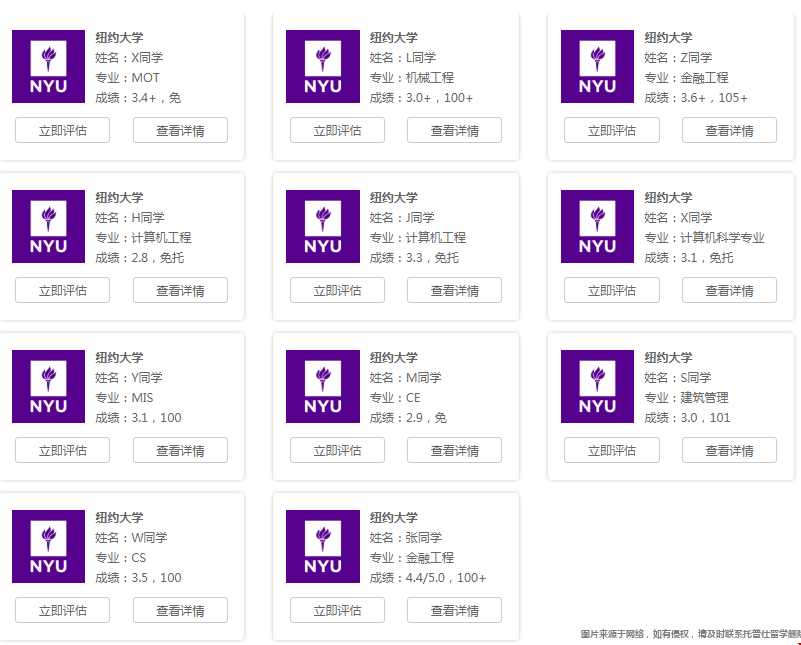Click the NYU logo on 张同学's card
This screenshot has width=801, height=645.
coord(322,546)
